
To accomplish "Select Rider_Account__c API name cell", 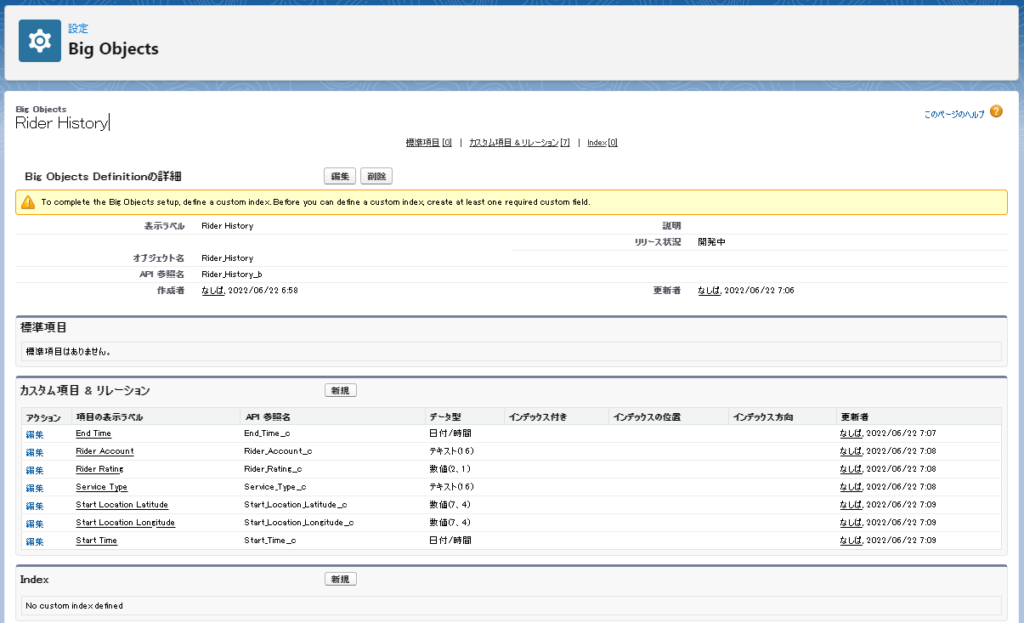I will 278,451.
